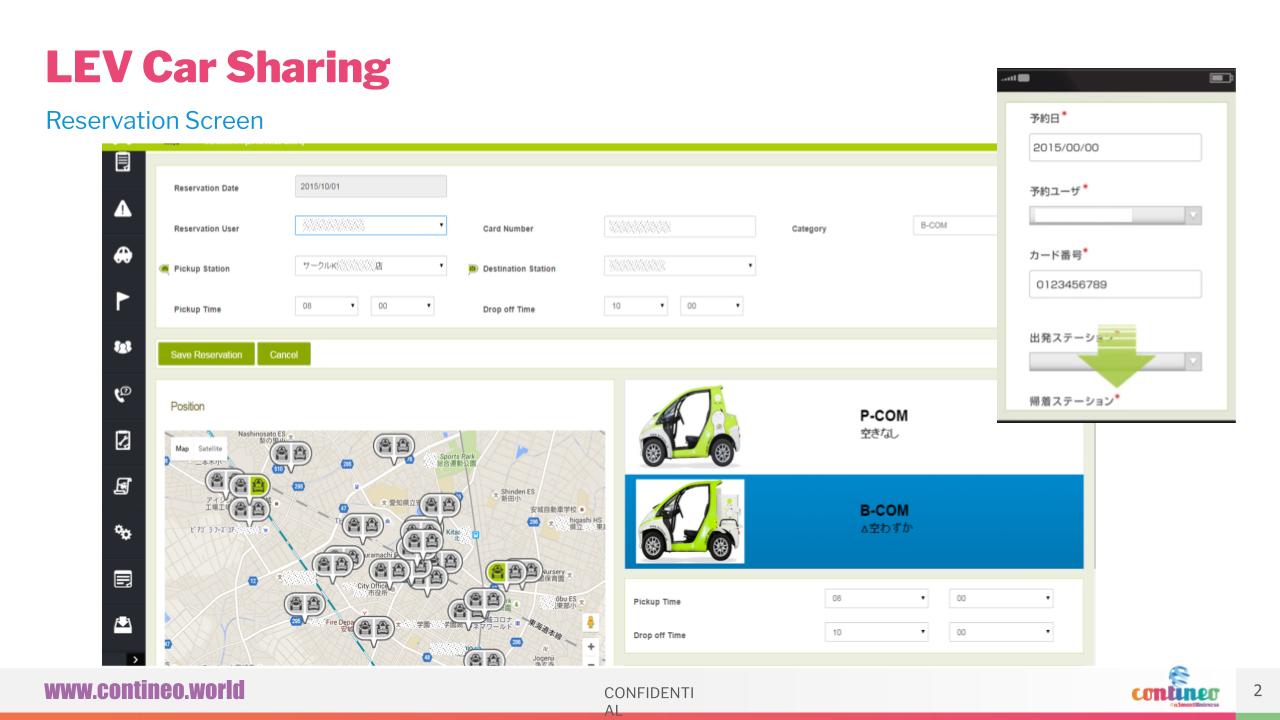Screen dimensions: 1280x720
Task: Expand the Reservation User dropdown
Action: (371, 226)
